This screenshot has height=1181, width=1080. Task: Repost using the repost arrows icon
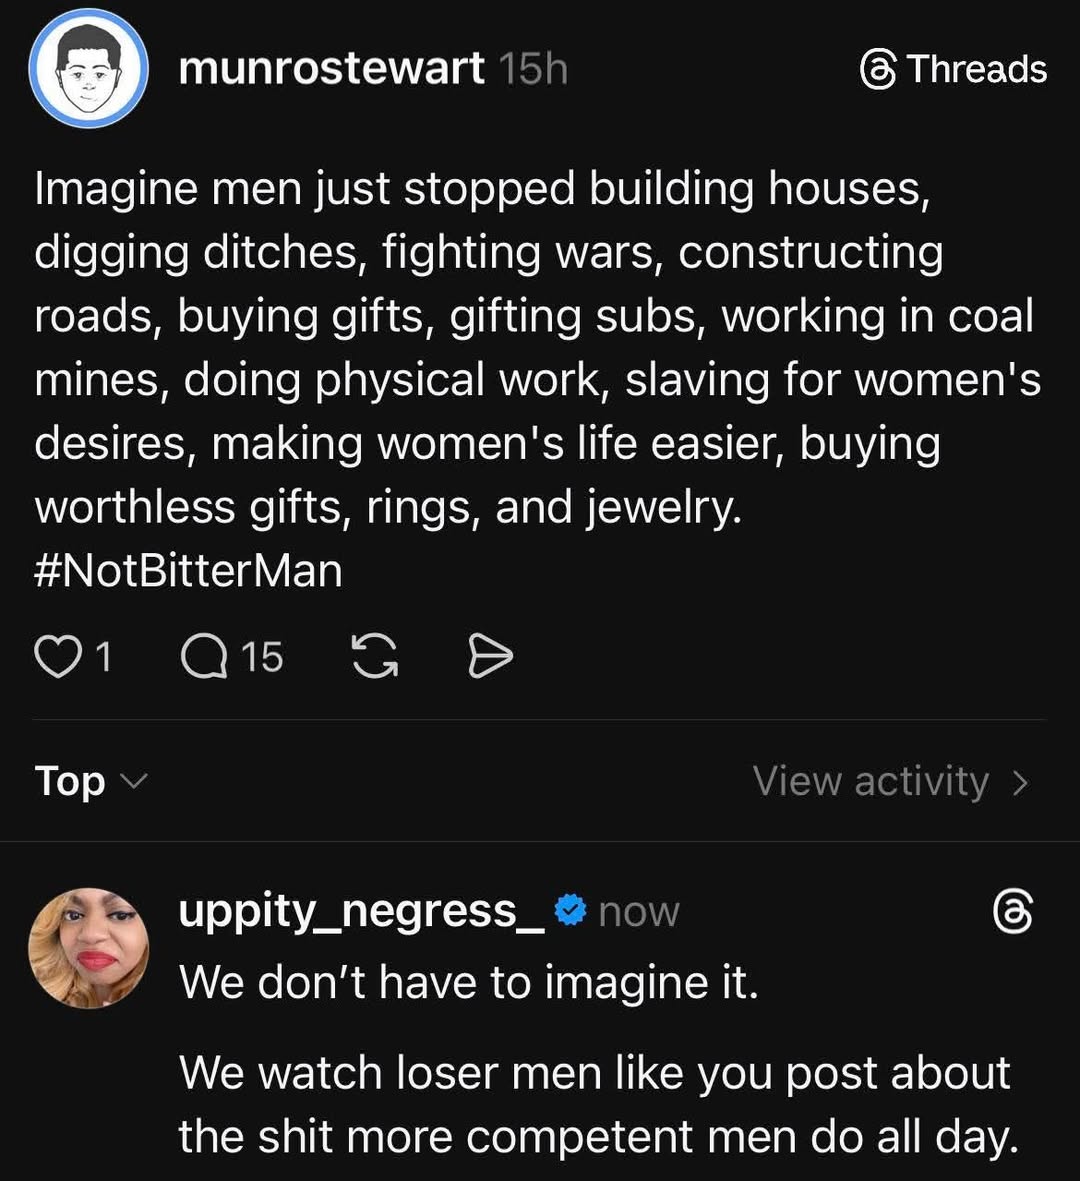point(375,655)
